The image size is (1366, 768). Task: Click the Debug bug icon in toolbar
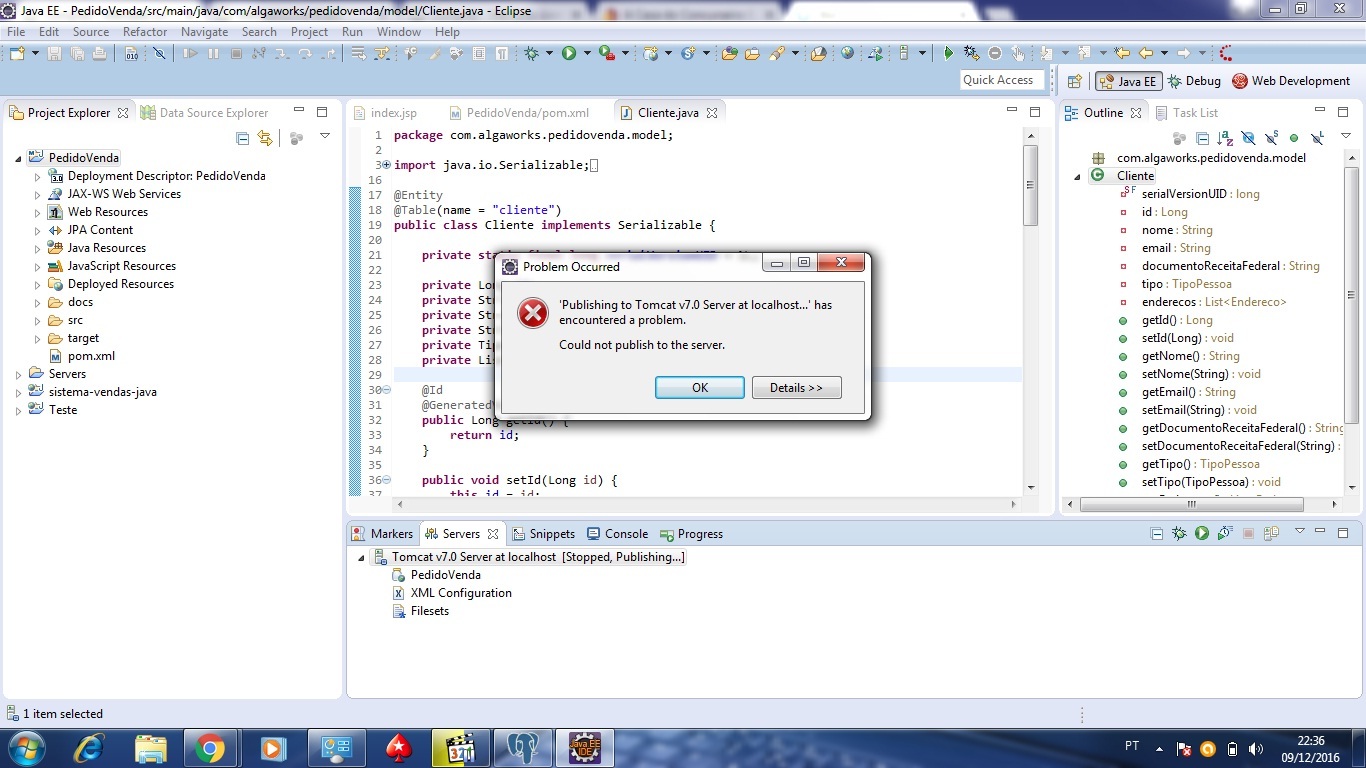pos(531,53)
